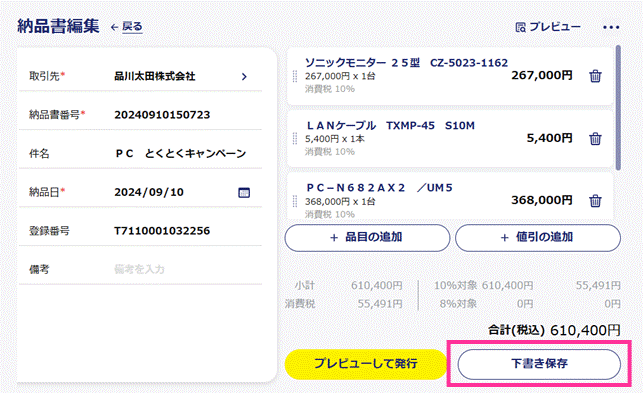Save as draft with 下書き保存
Screen dimensions: 643x393
(539, 364)
